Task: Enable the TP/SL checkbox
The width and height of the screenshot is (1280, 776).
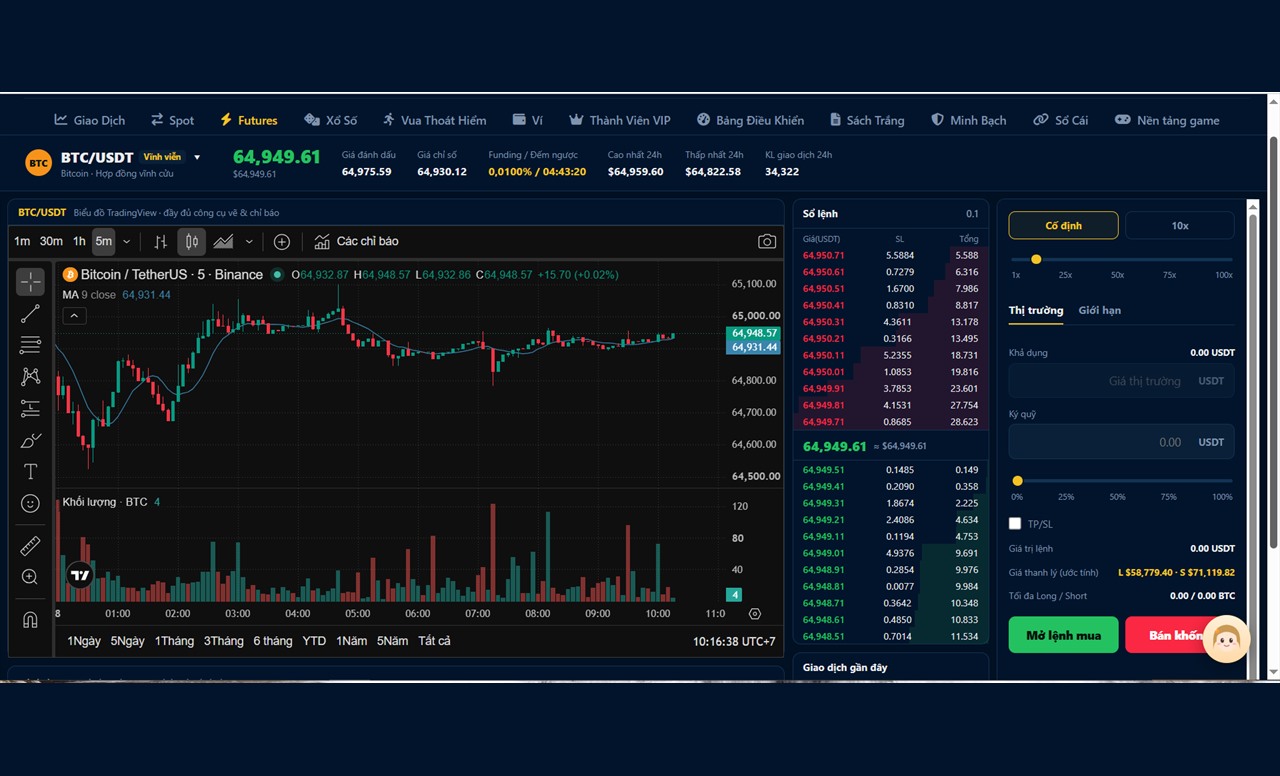Action: (1015, 523)
